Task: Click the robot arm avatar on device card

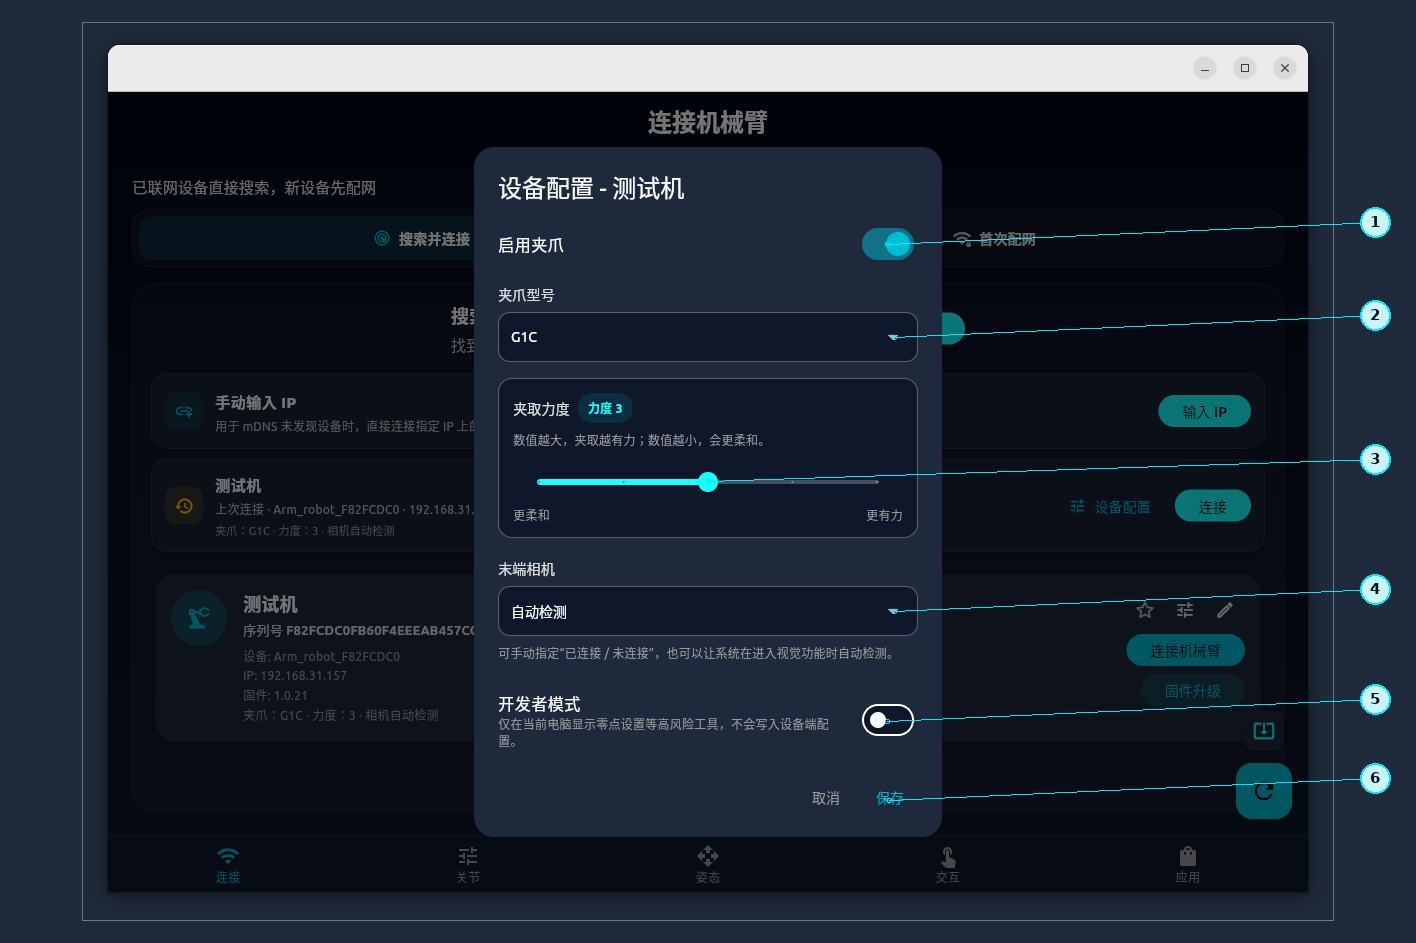Action: tap(199, 618)
